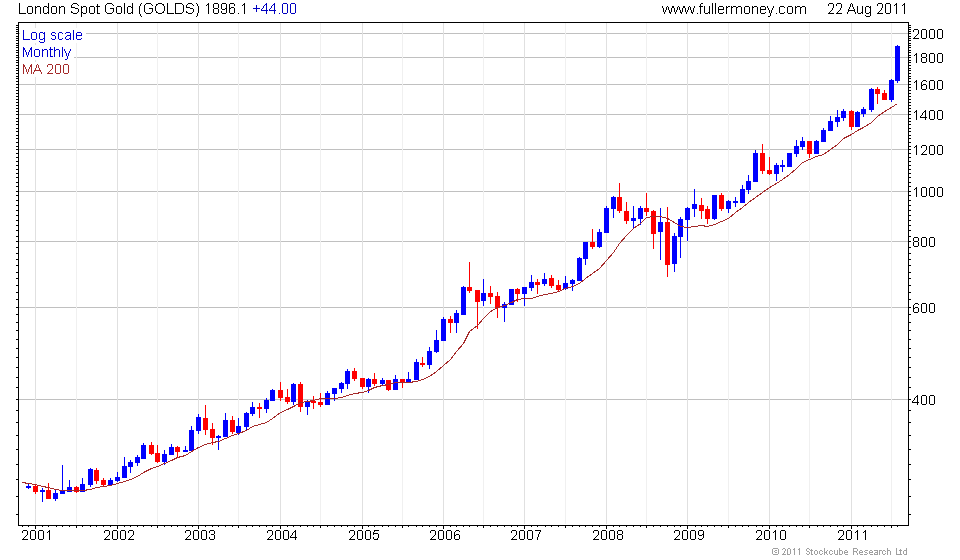Screen dimensions: 960x560
Task: Click the 'Monthly' label
Action: point(47,53)
